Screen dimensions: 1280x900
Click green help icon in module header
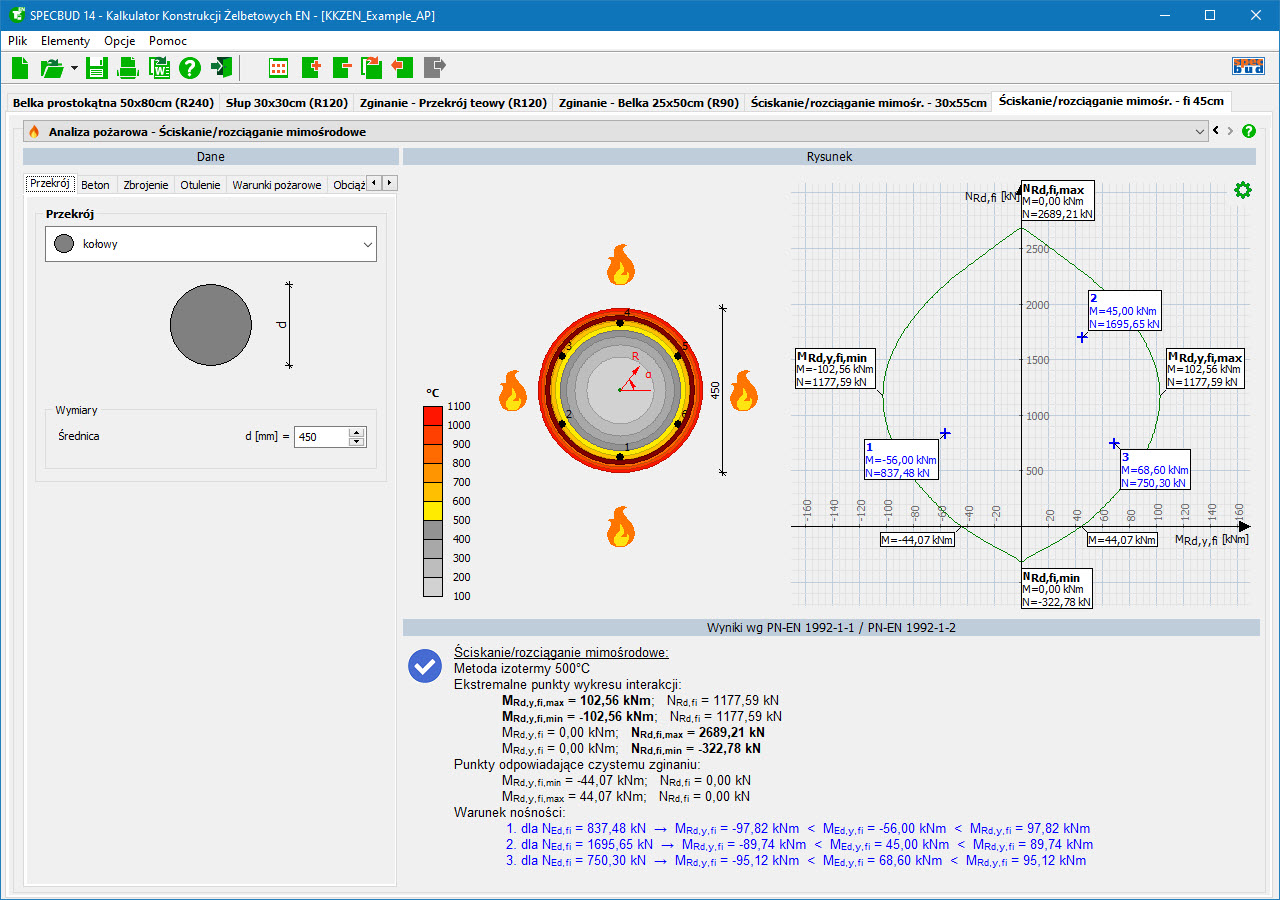(1248, 131)
